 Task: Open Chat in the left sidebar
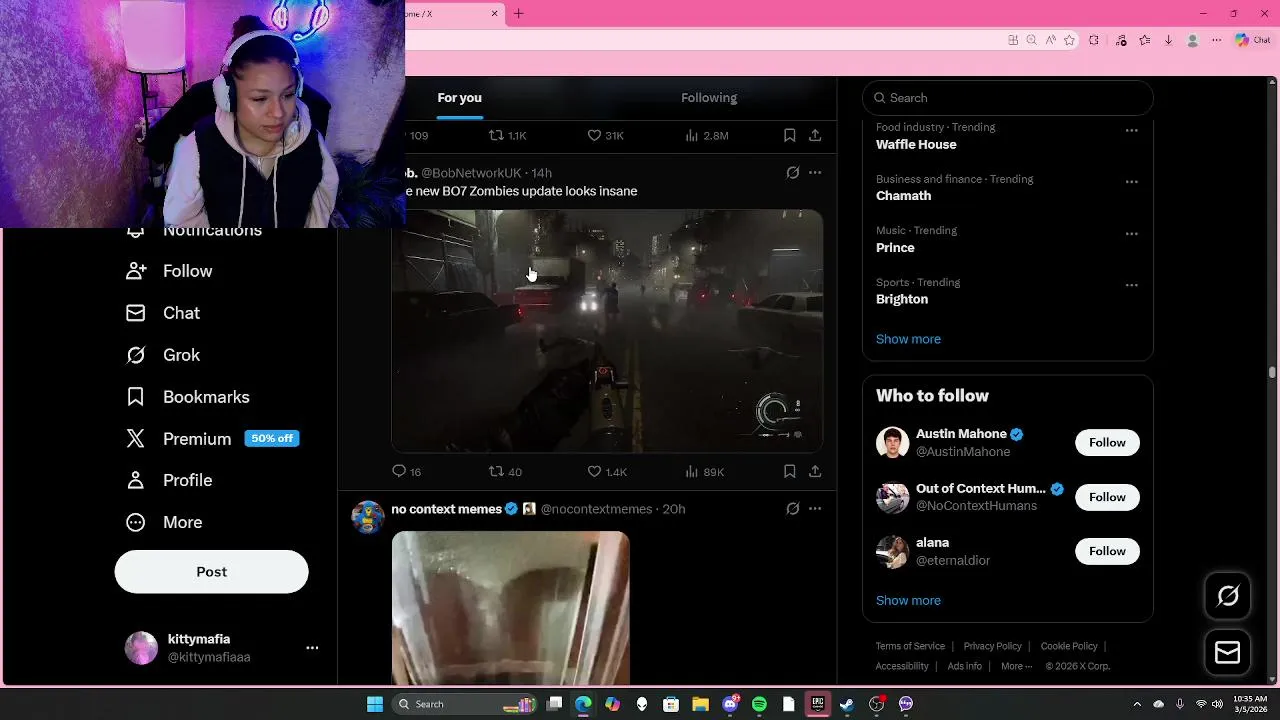(x=163, y=313)
